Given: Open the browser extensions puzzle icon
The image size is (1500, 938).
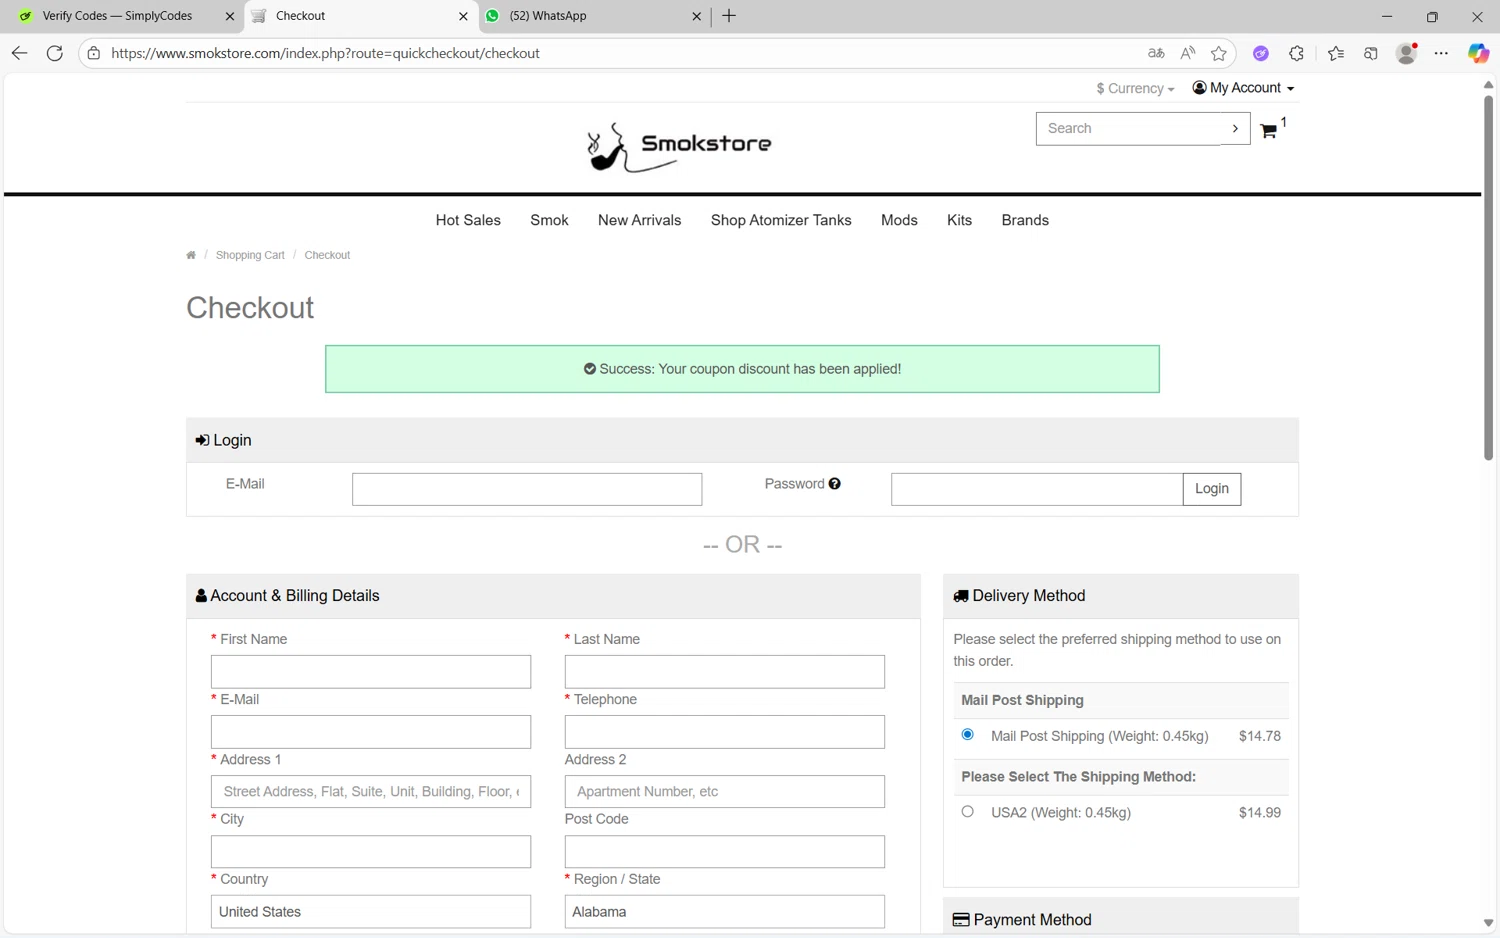Looking at the screenshot, I should coord(1296,53).
